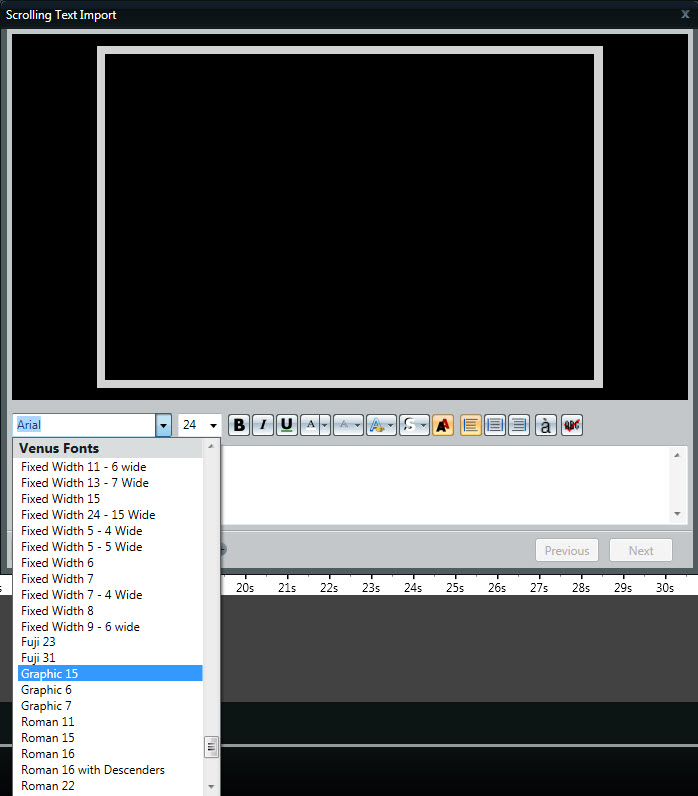
Task: Click the font list scroll up arrow
Action: 211,446
